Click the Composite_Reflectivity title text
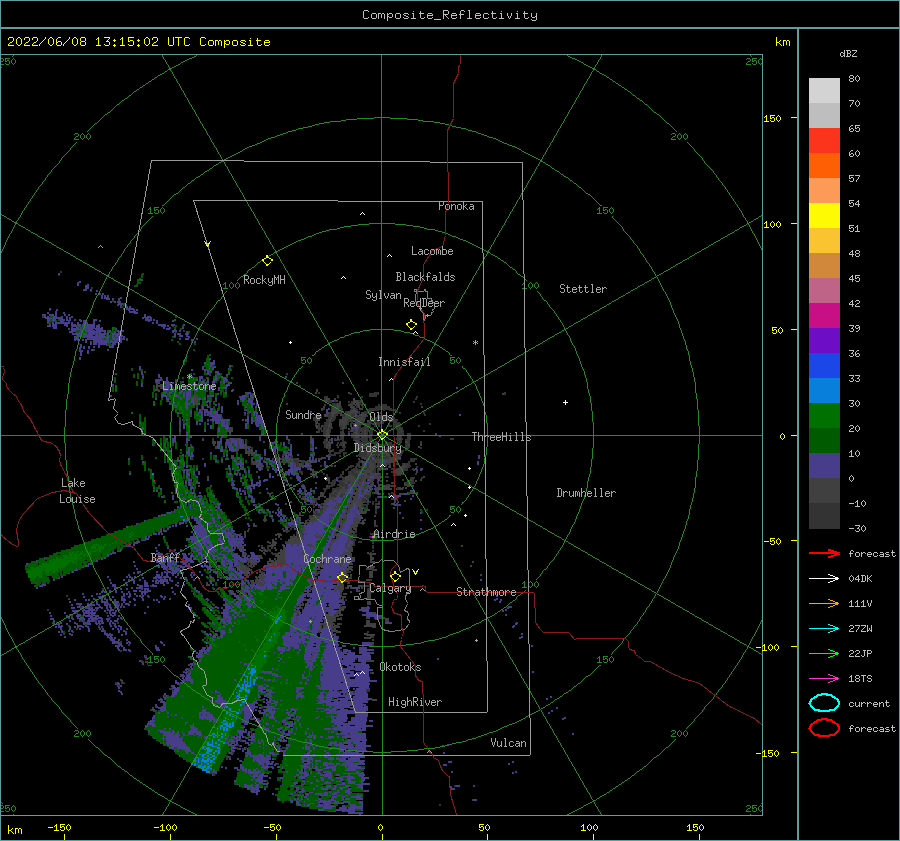900x841 pixels. 450,15
